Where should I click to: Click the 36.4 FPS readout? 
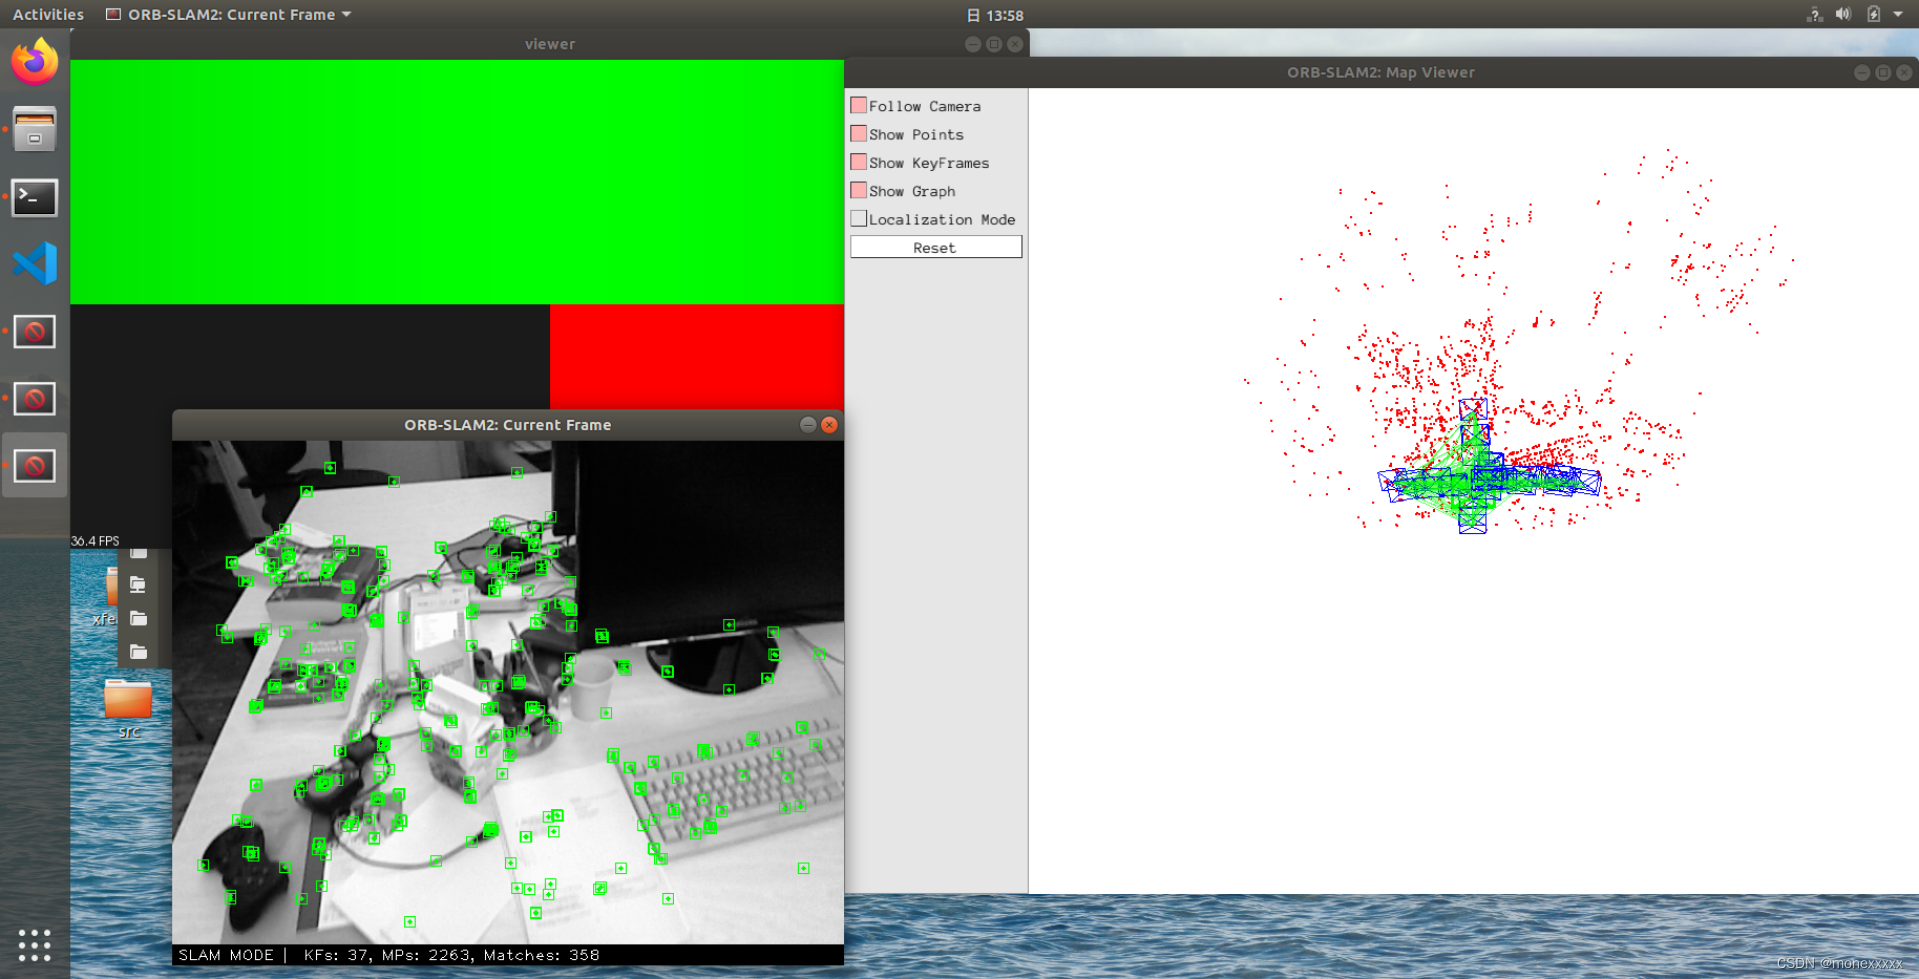tap(95, 541)
